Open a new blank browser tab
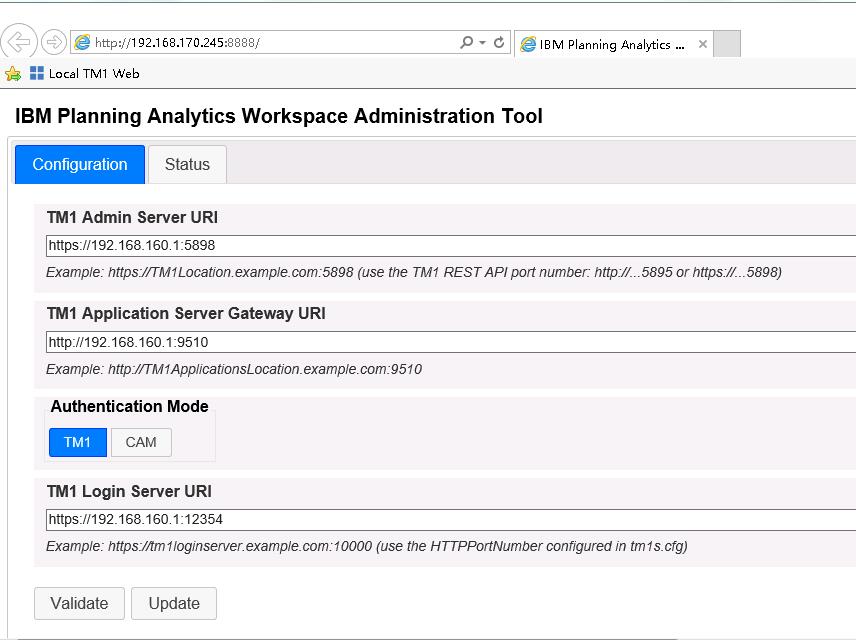The height and width of the screenshot is (640, 856). [727, 44]
